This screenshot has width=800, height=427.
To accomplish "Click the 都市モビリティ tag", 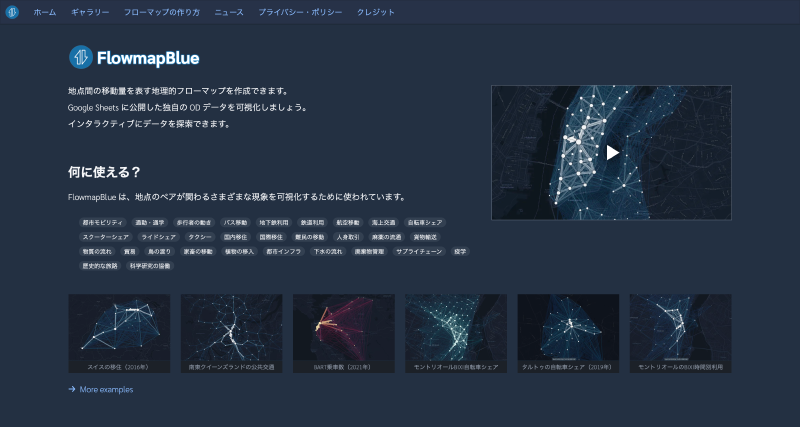I will tap(103, 222).
